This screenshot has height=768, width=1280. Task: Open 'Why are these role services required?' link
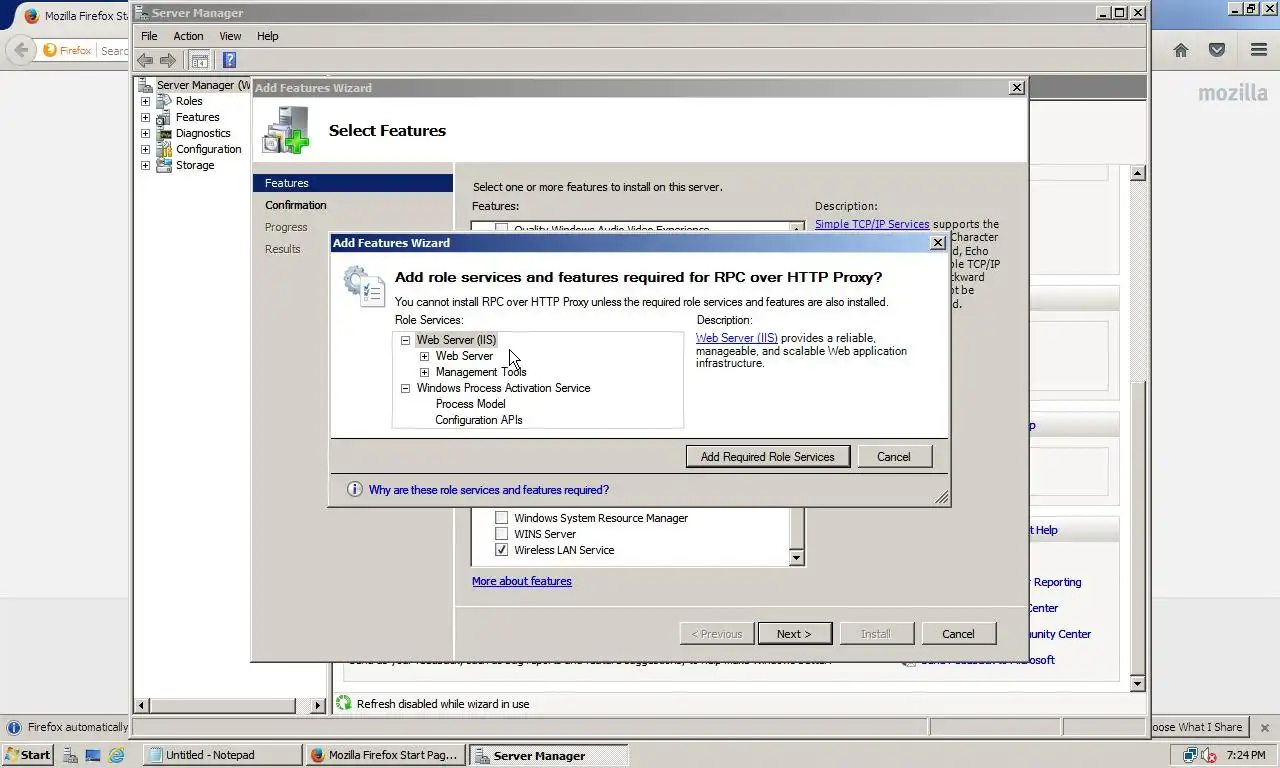(489, 490)
